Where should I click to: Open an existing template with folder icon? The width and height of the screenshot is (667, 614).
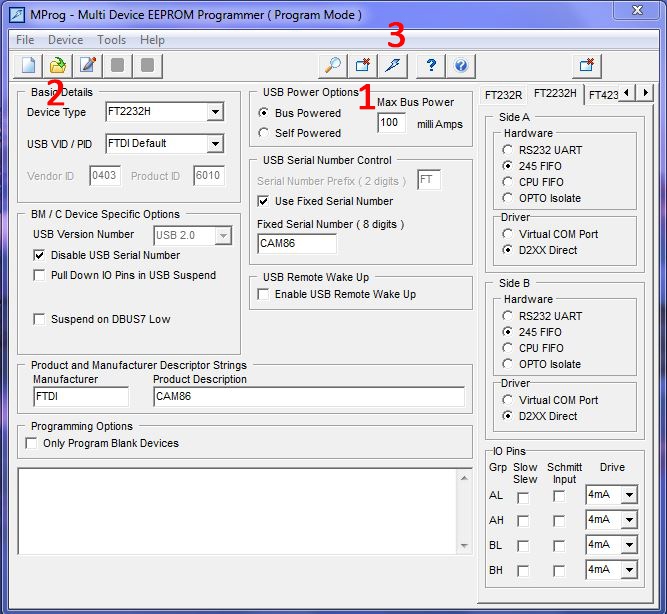(x=58, y=66)
